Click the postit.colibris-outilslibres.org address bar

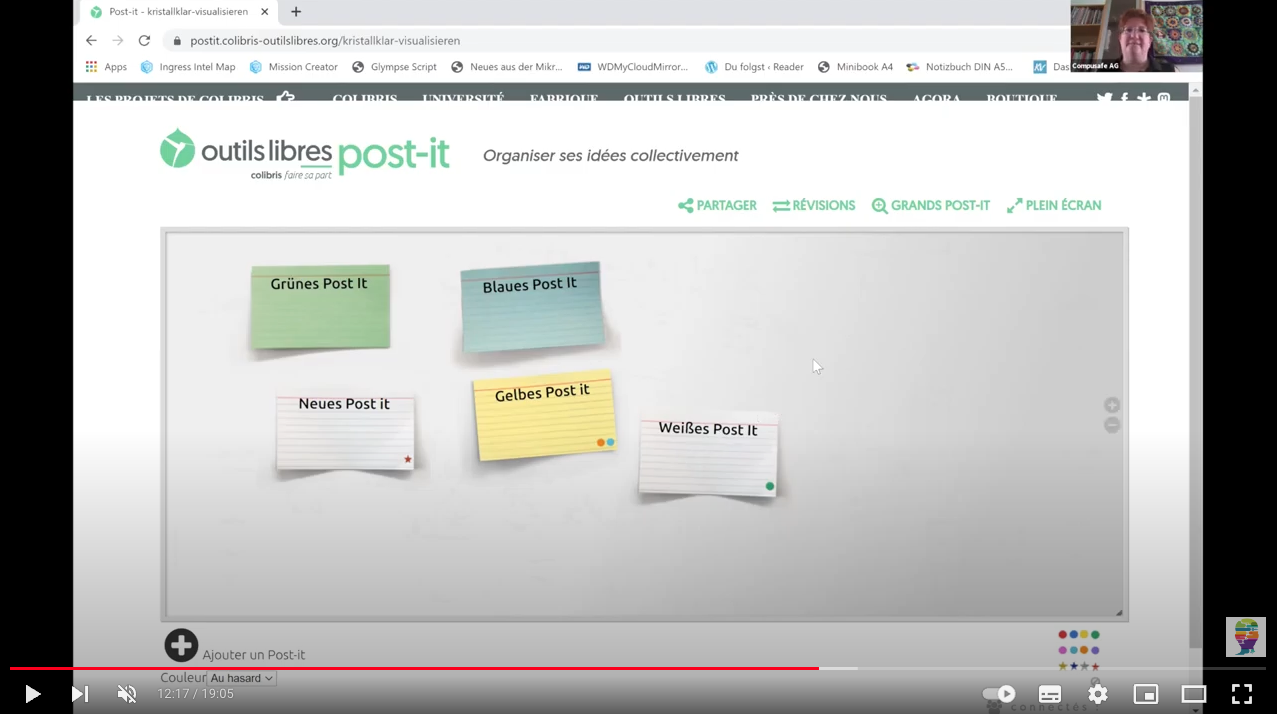coord(325,41)
